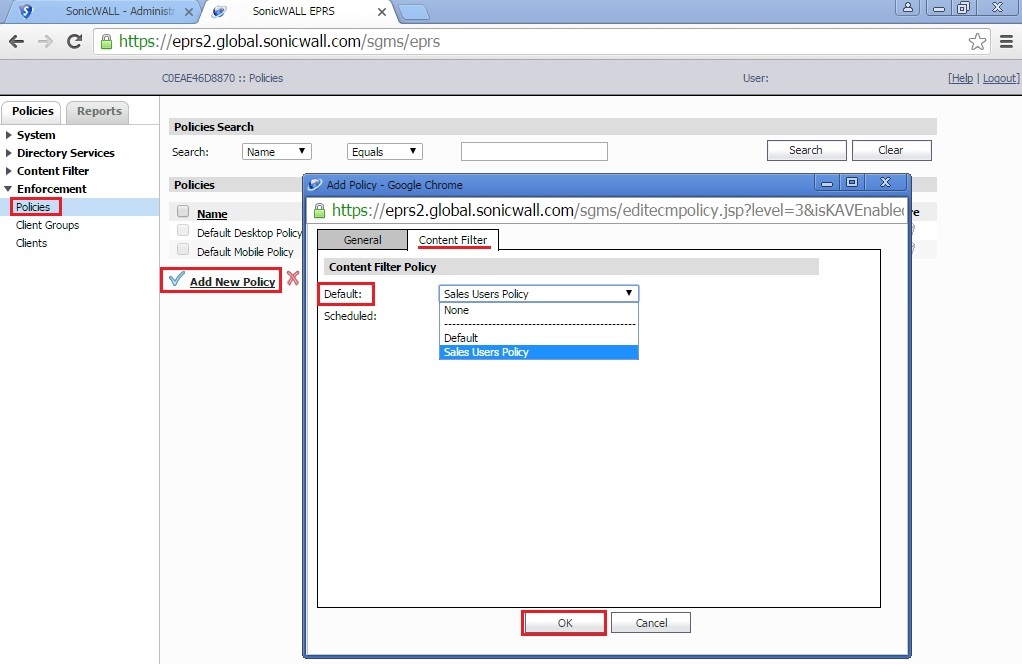Open the search field Name dropdown

click(x=277, y=152)
